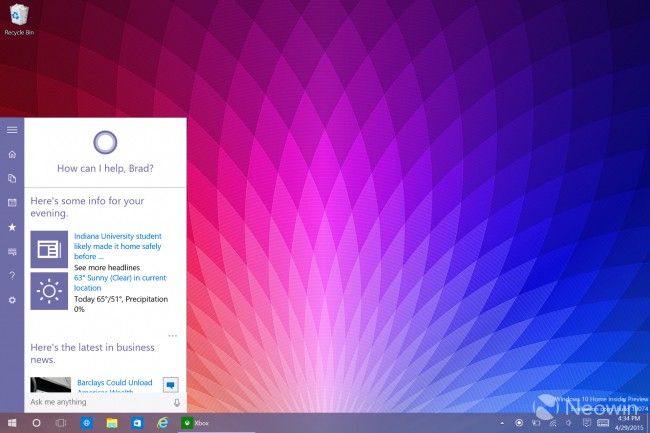Go to Cortana Home icon
This screenshot has width=650, height=433.
click(x=12, y=154)
